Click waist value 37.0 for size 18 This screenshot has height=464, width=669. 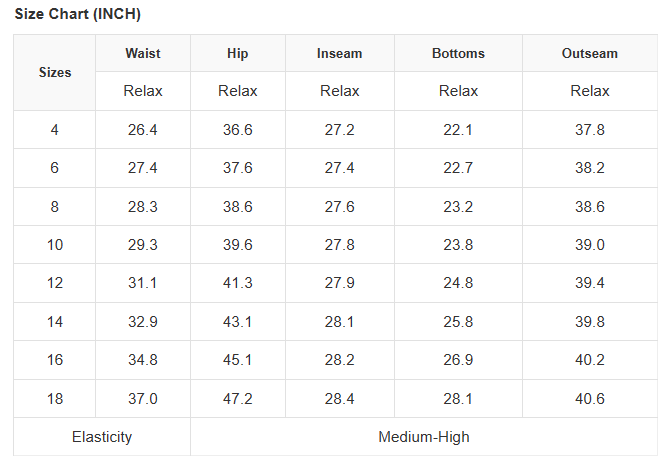pyautogui.click(x=143, y=399)
